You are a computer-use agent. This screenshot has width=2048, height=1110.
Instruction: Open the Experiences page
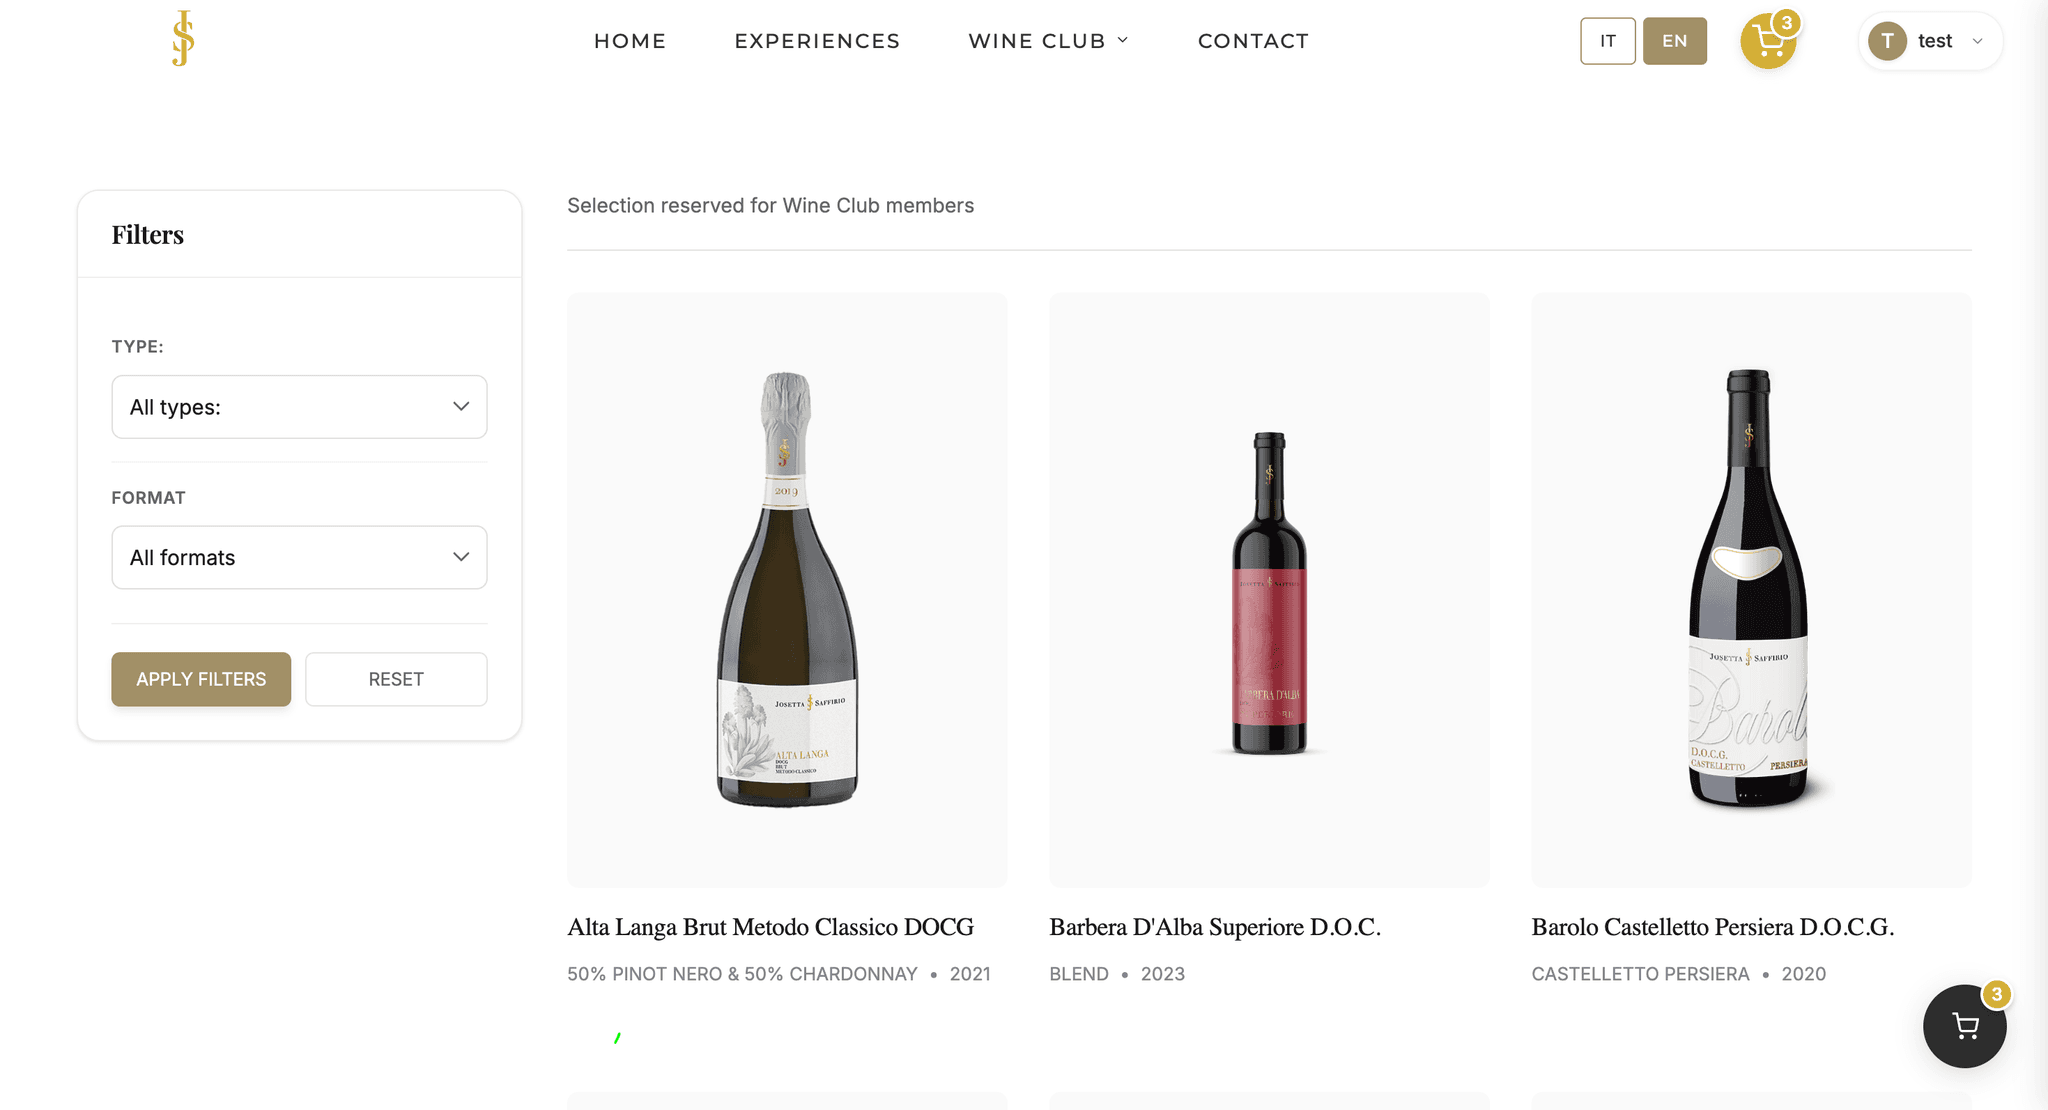click(817, 41)
